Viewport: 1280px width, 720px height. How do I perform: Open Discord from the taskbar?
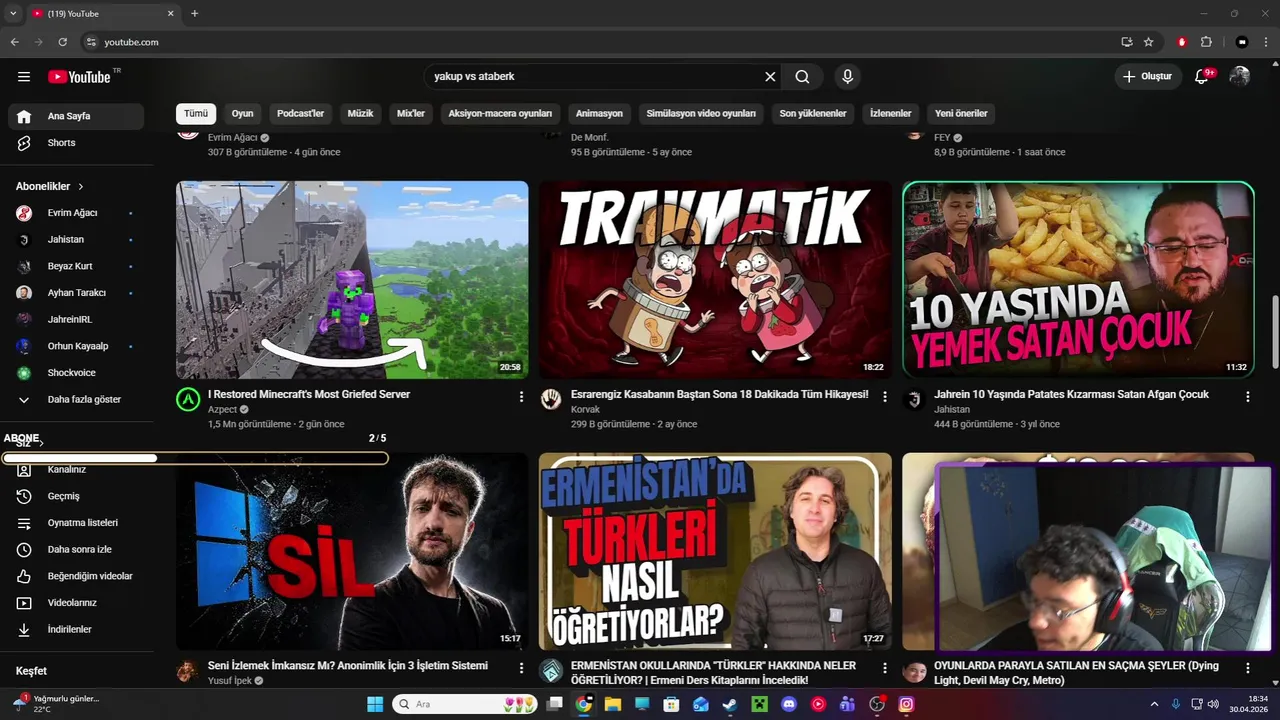[789, 704]
